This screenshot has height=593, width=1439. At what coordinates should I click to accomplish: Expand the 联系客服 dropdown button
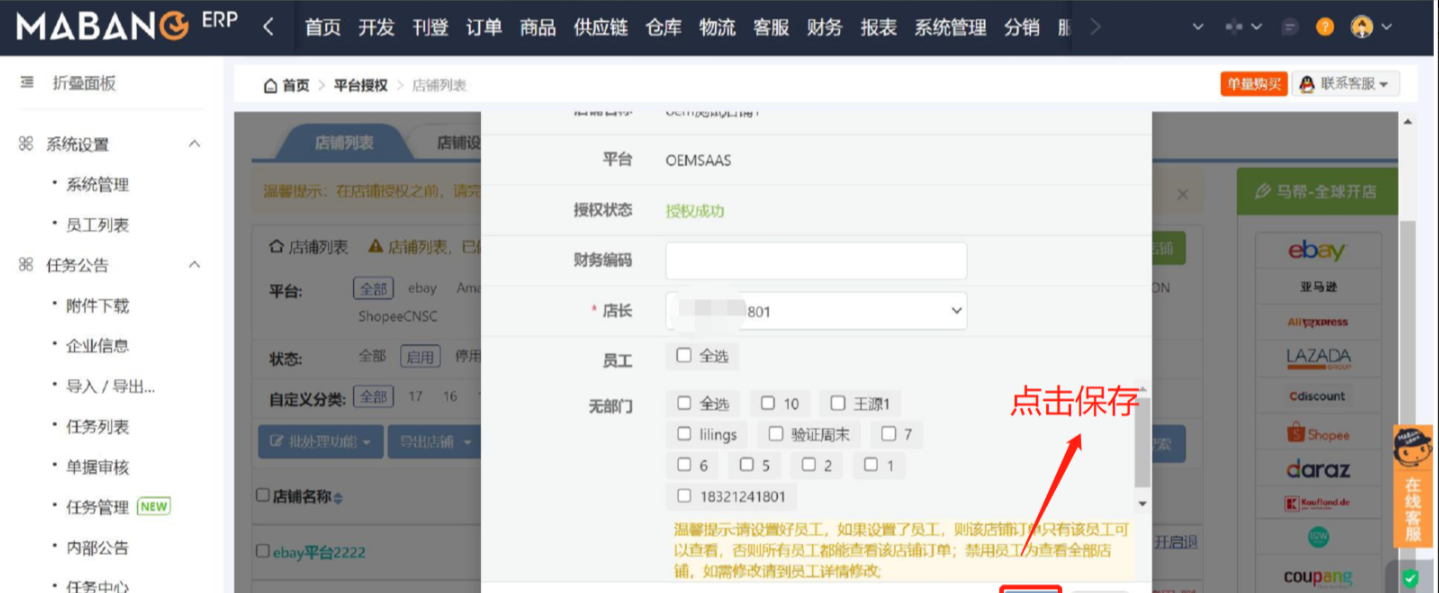coord(1346,84)
